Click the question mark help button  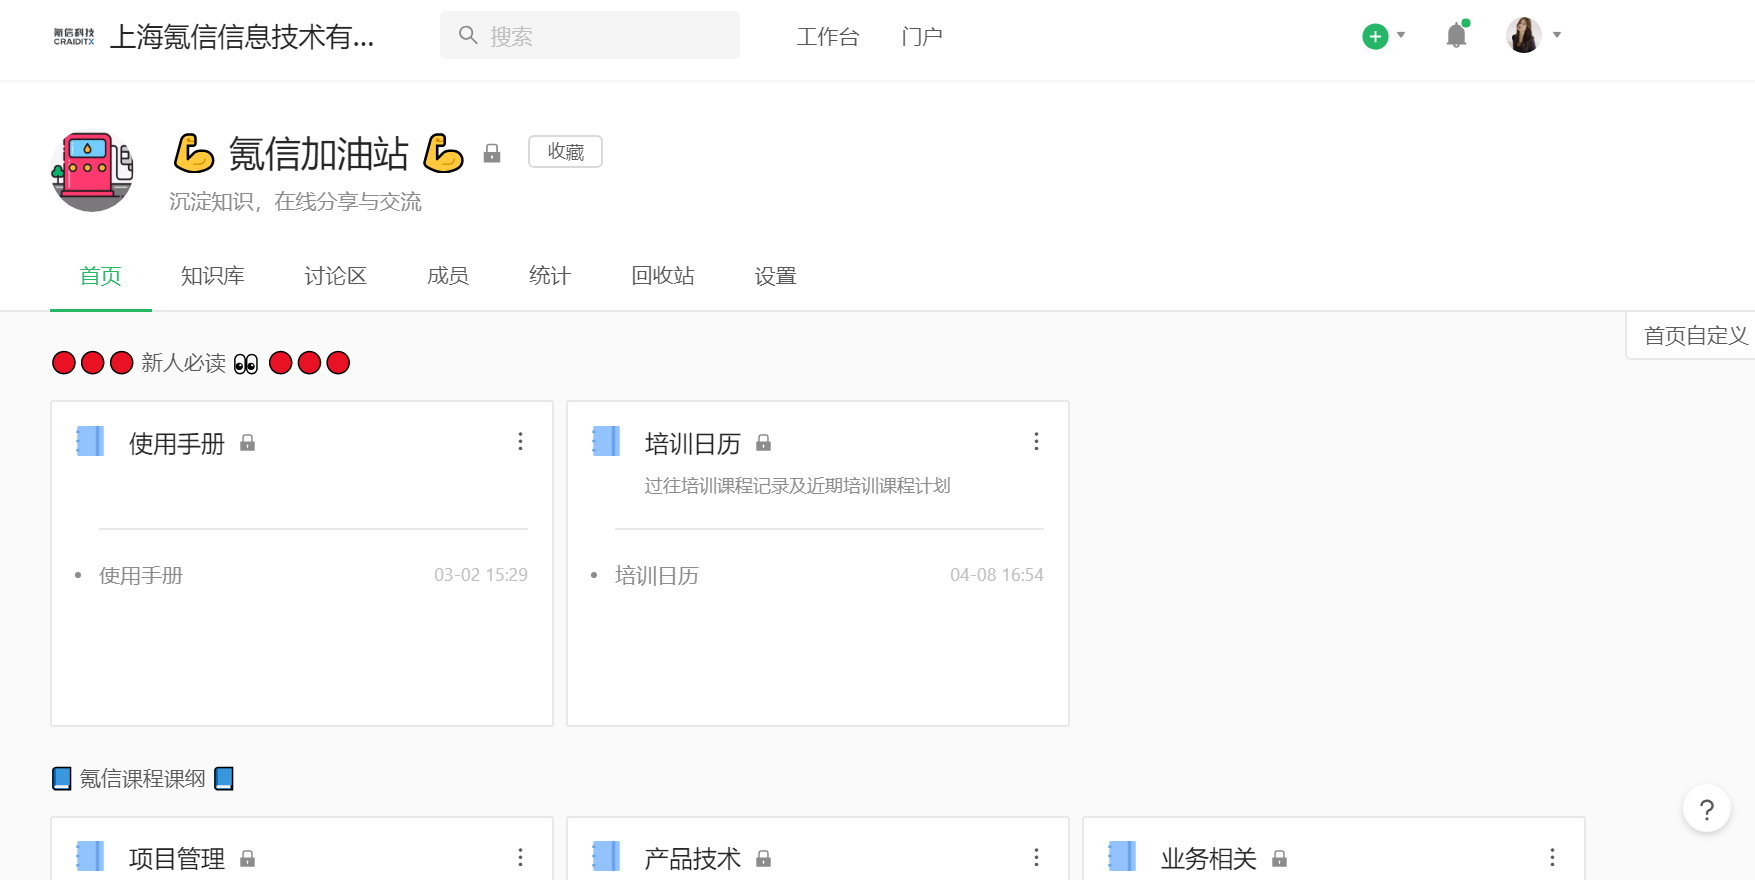(1707, 809)
